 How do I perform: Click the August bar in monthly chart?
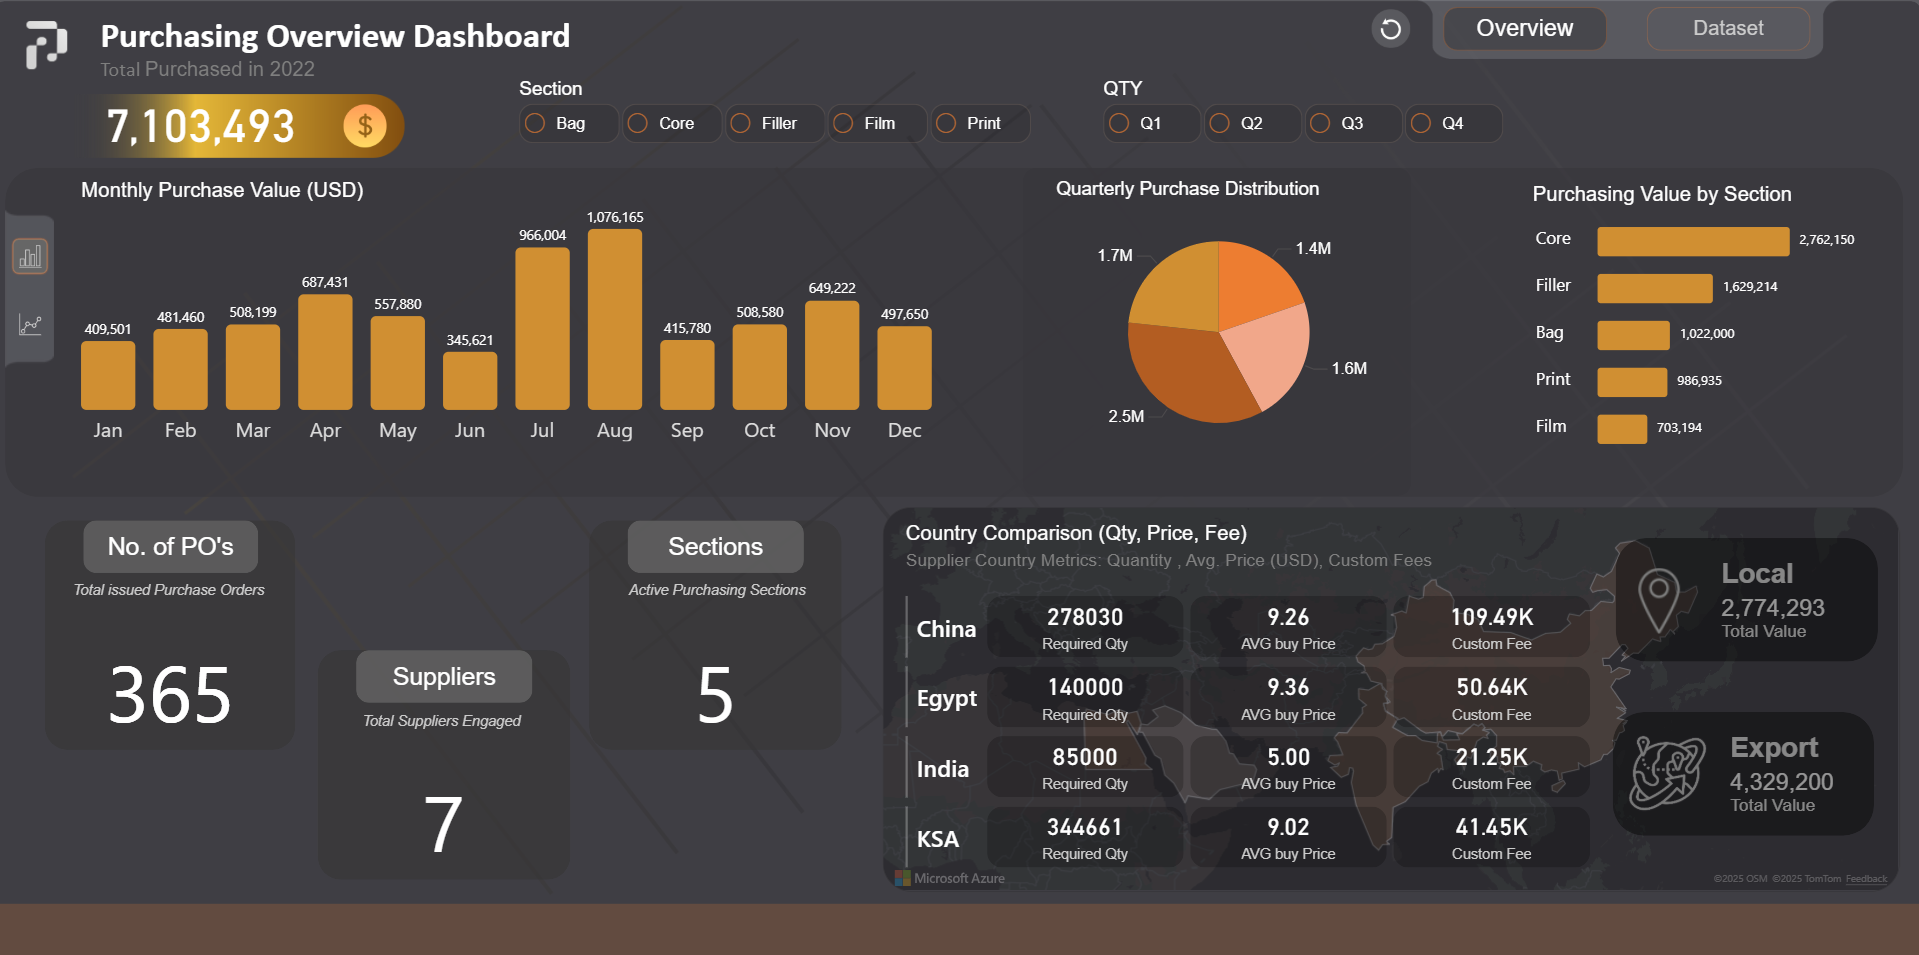point(615,320)
